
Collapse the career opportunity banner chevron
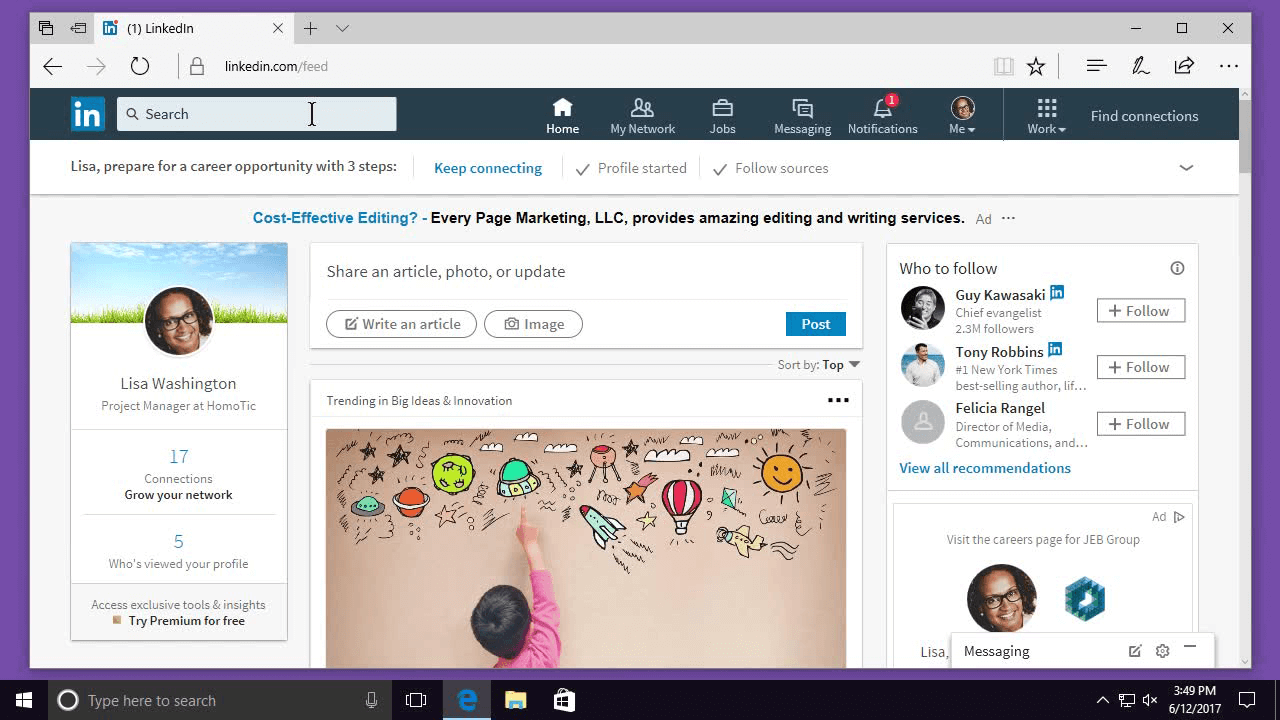(1186, 167)
